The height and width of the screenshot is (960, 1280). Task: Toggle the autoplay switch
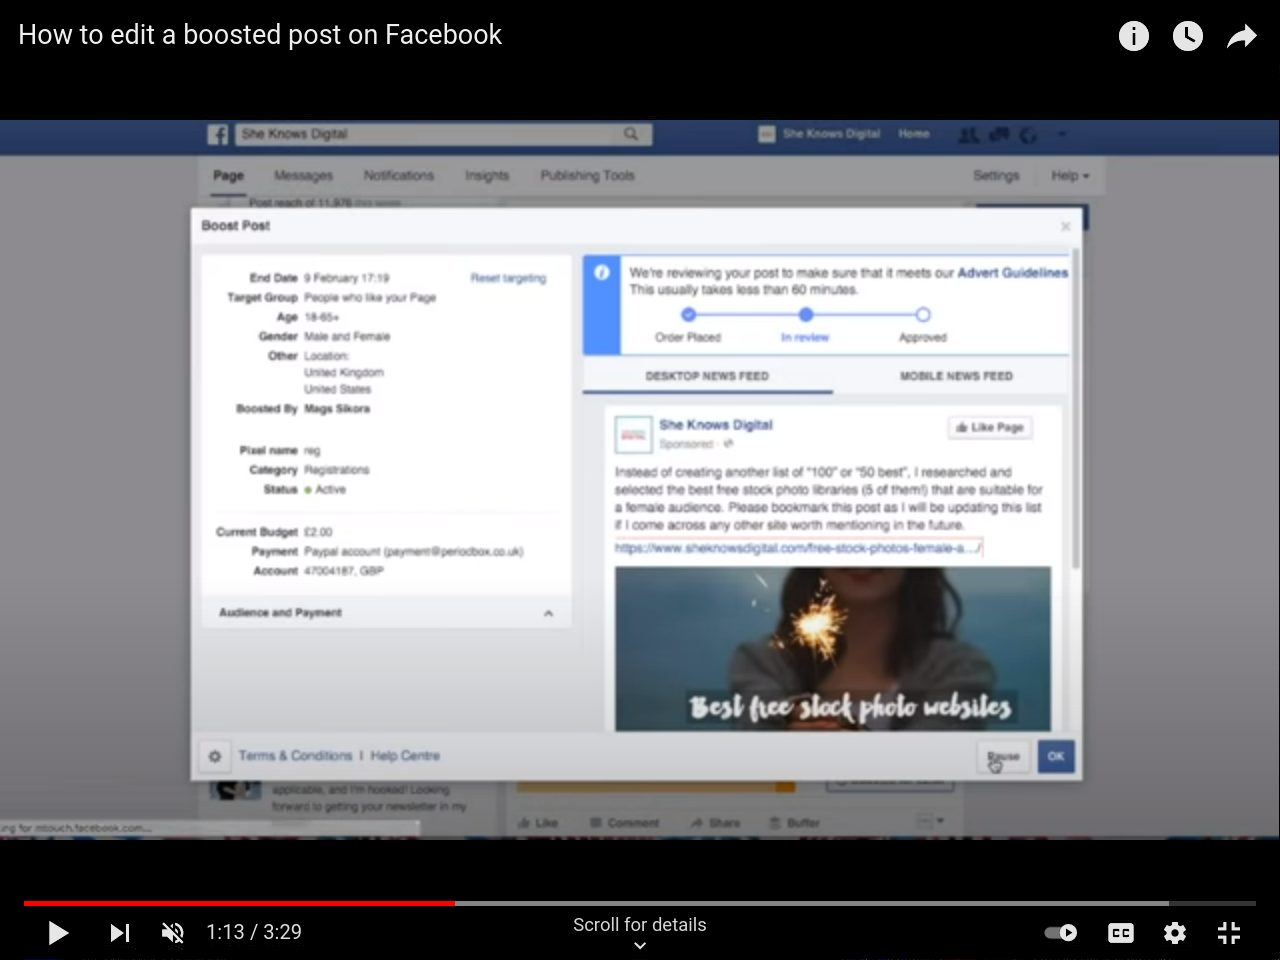click(x=1061, y=933)
